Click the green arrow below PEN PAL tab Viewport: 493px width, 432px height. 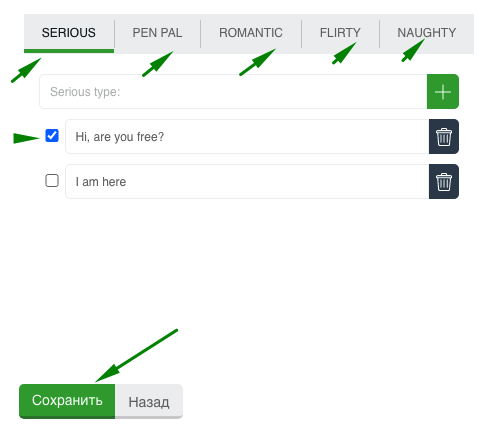click(158, 64)
